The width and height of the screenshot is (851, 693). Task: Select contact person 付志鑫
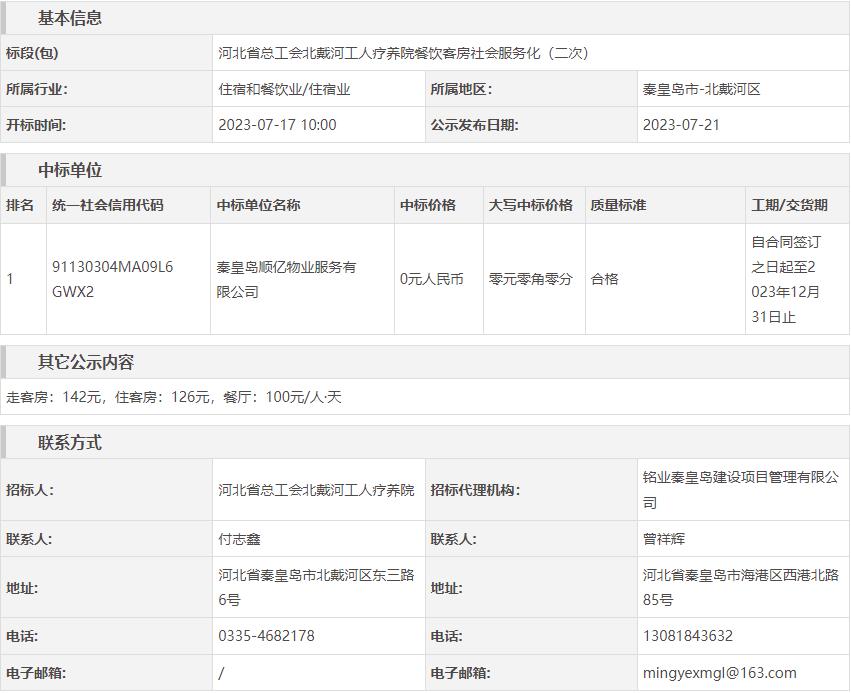pos(239,539)
